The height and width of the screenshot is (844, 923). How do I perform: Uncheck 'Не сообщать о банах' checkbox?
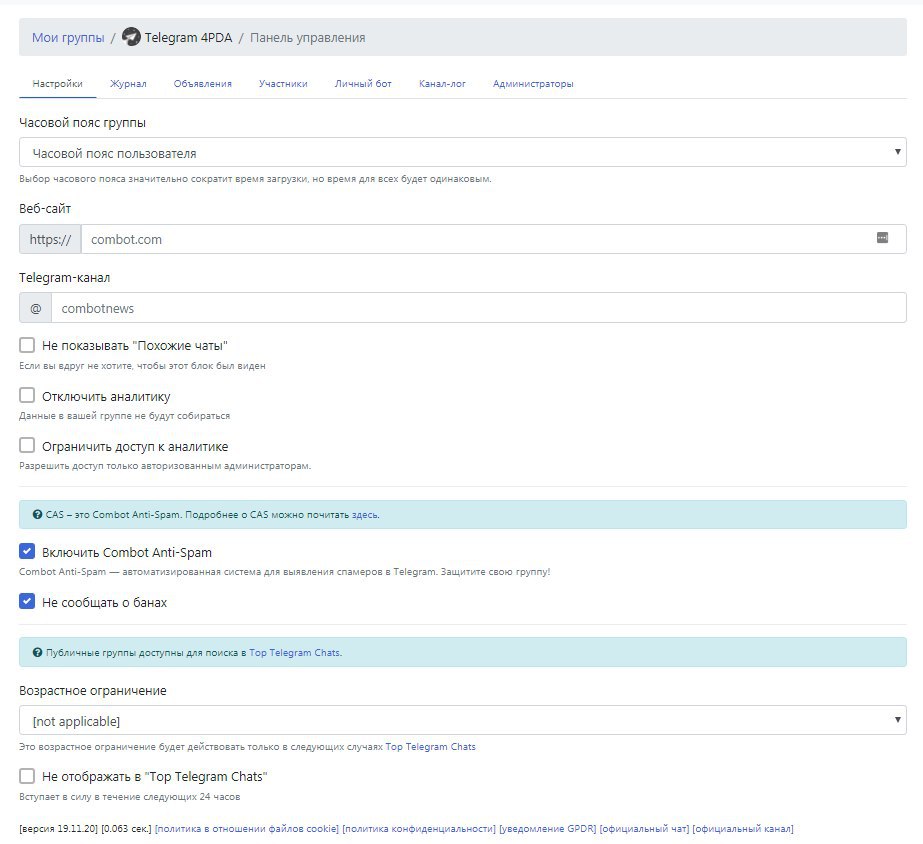27,601
